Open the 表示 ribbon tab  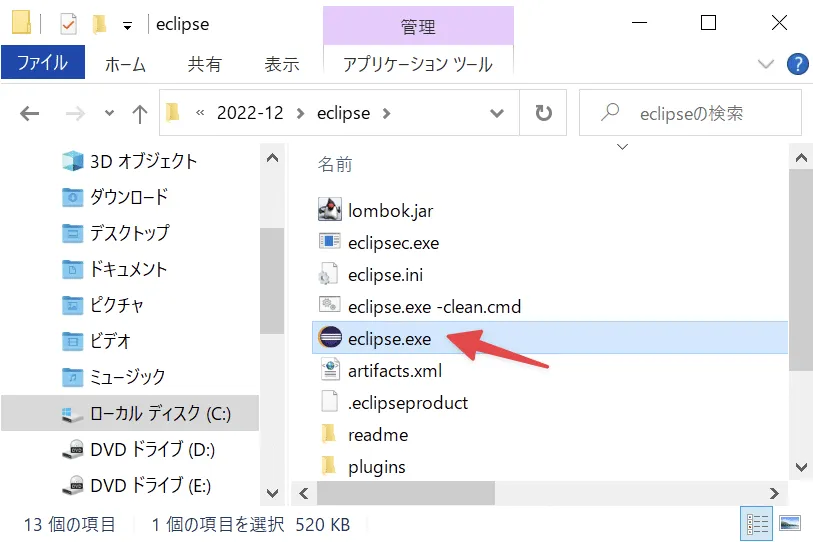[x=282, y=64]
